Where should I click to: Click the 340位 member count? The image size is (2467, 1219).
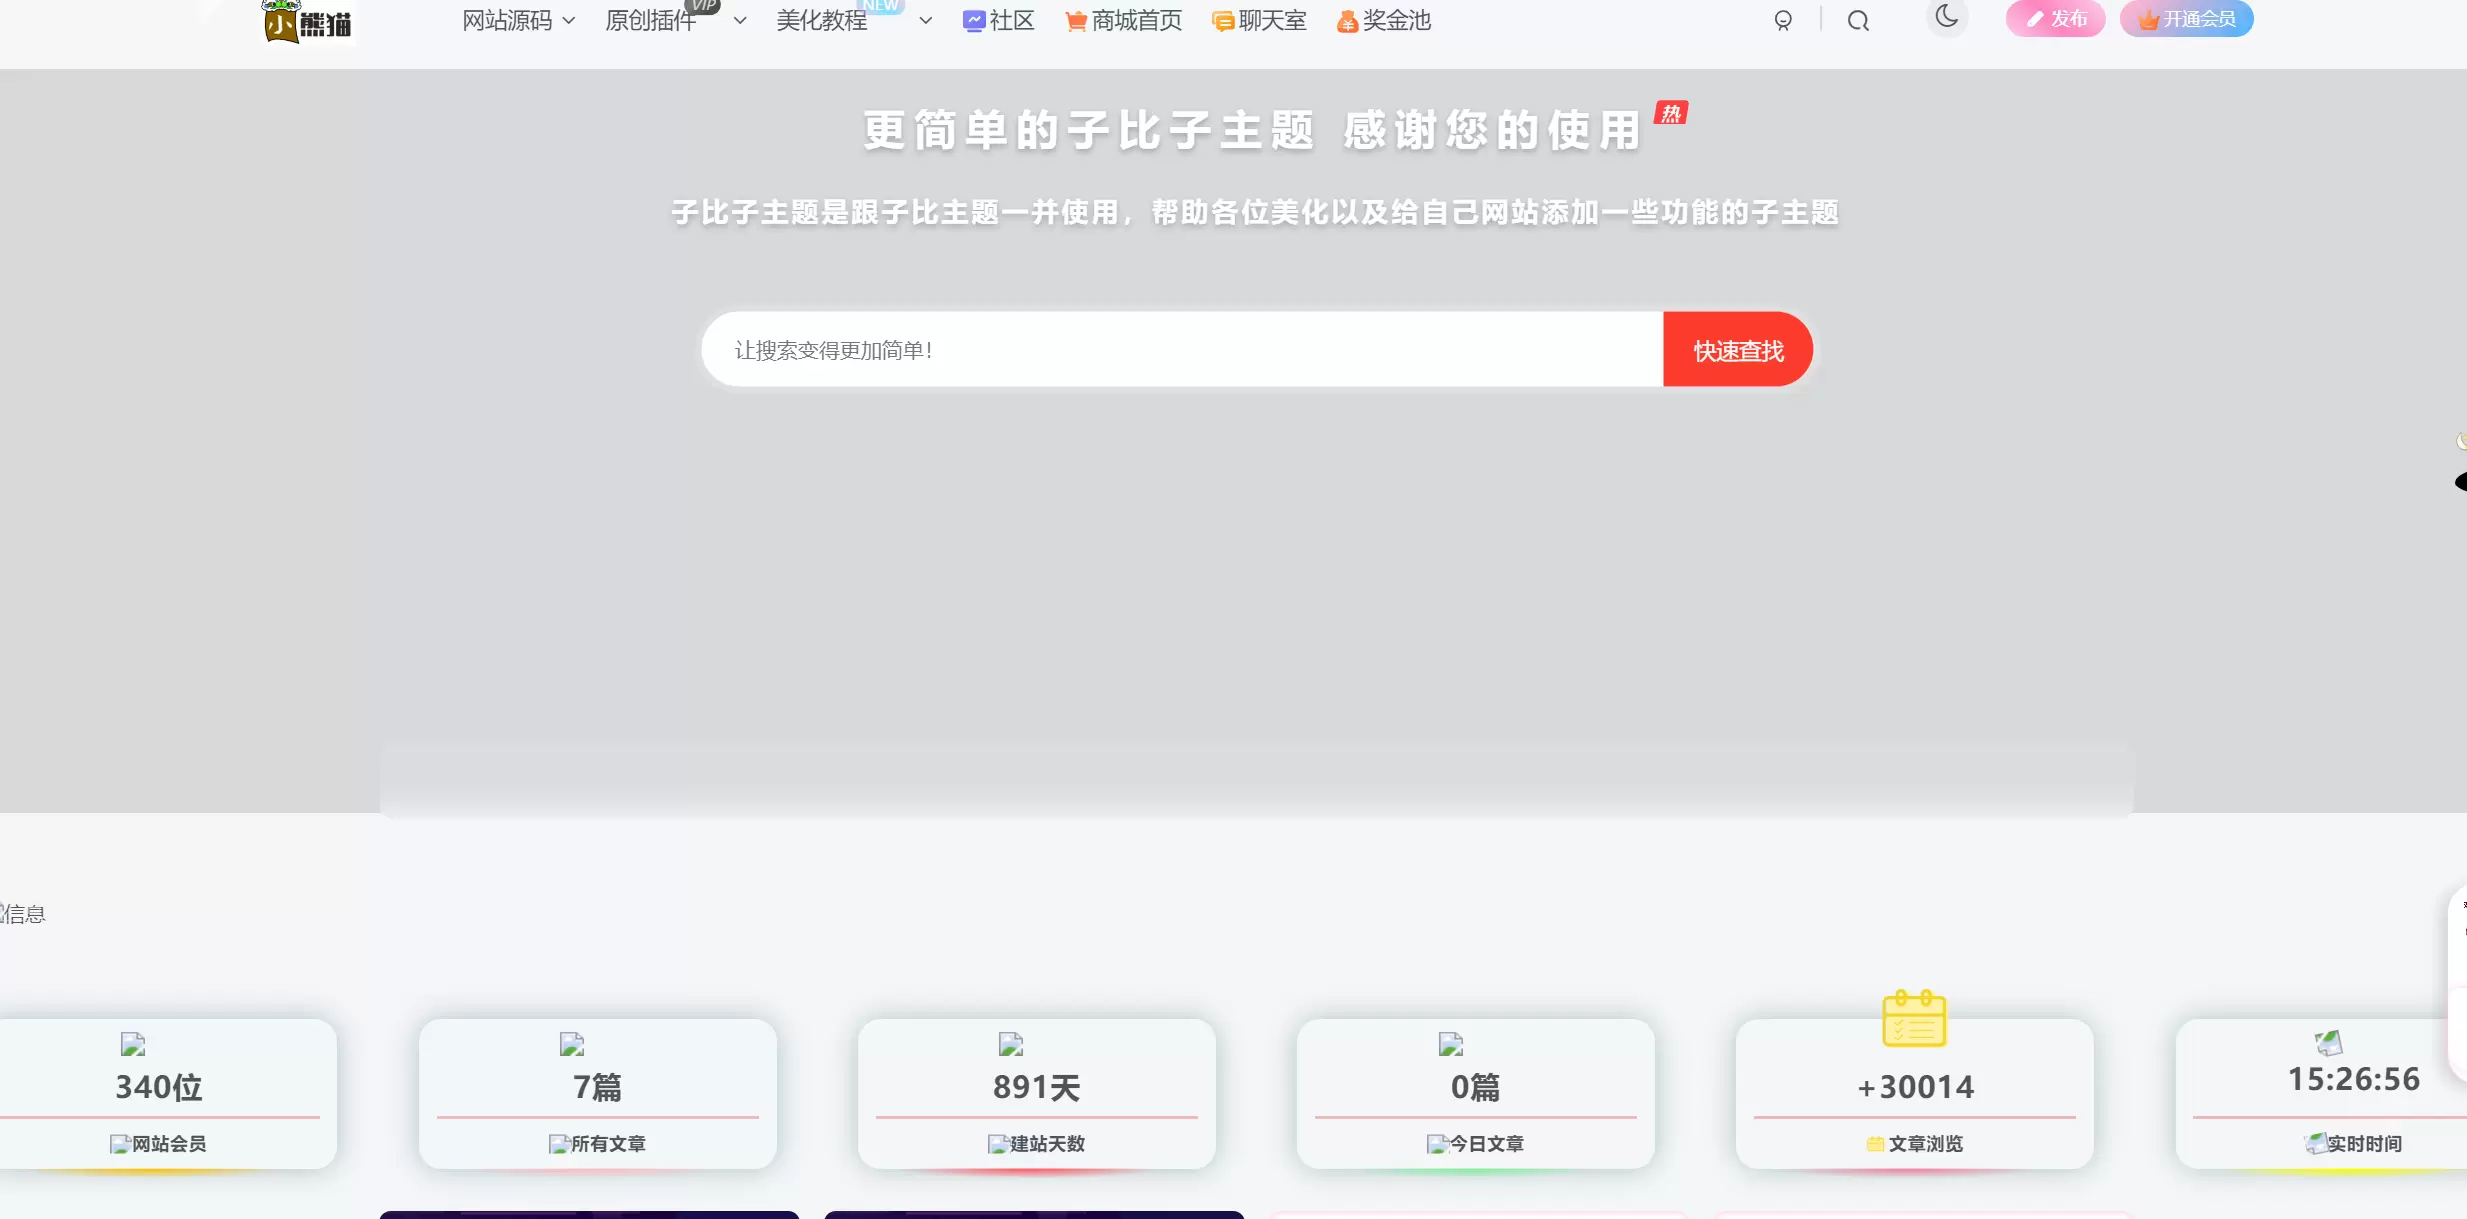tap(159, 1087)
